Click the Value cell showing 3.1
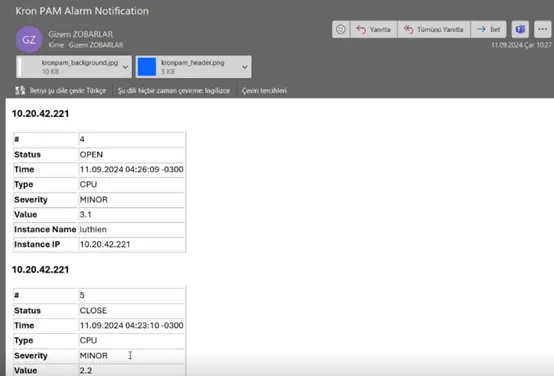Image resolution: width=554 pixels, height=376 pixels. point(131,215)
